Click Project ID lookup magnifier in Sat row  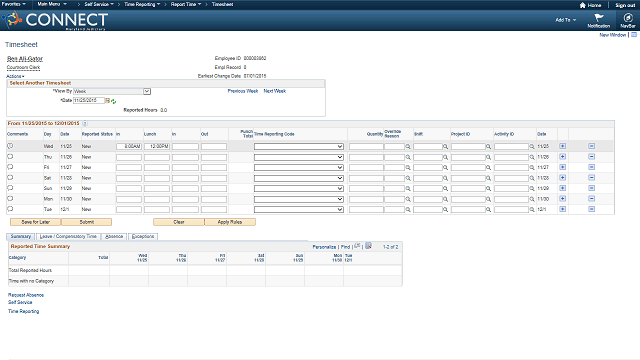tap(488, 178)
